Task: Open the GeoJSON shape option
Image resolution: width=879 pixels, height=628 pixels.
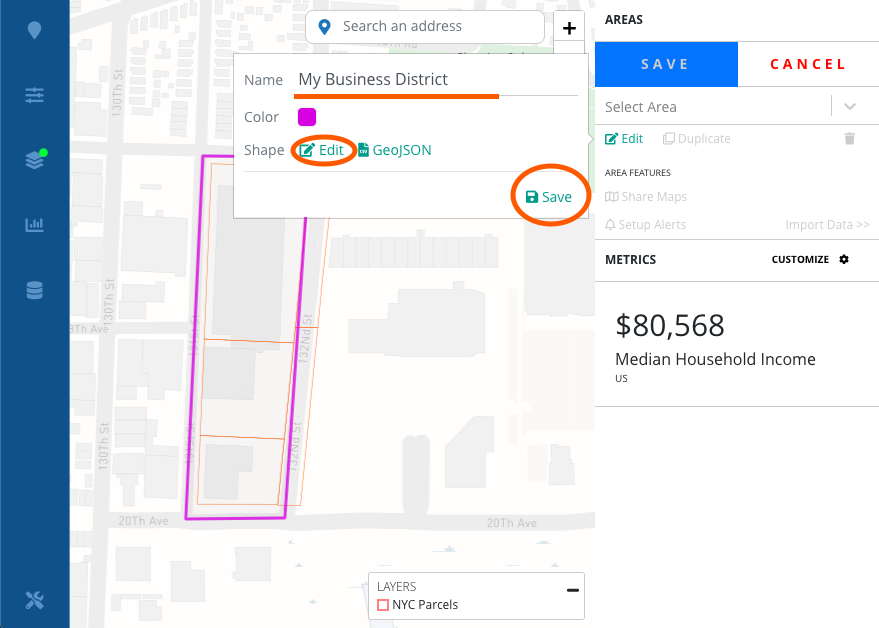Action: 395,150
